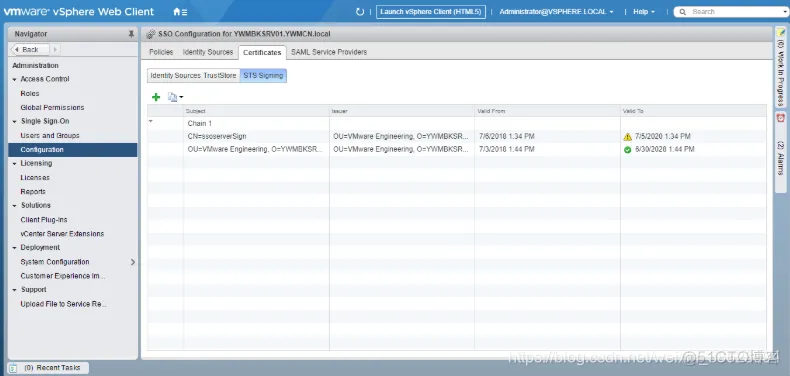Open Customer Experience Im... item
790x376 pixels.
(63, 276)
